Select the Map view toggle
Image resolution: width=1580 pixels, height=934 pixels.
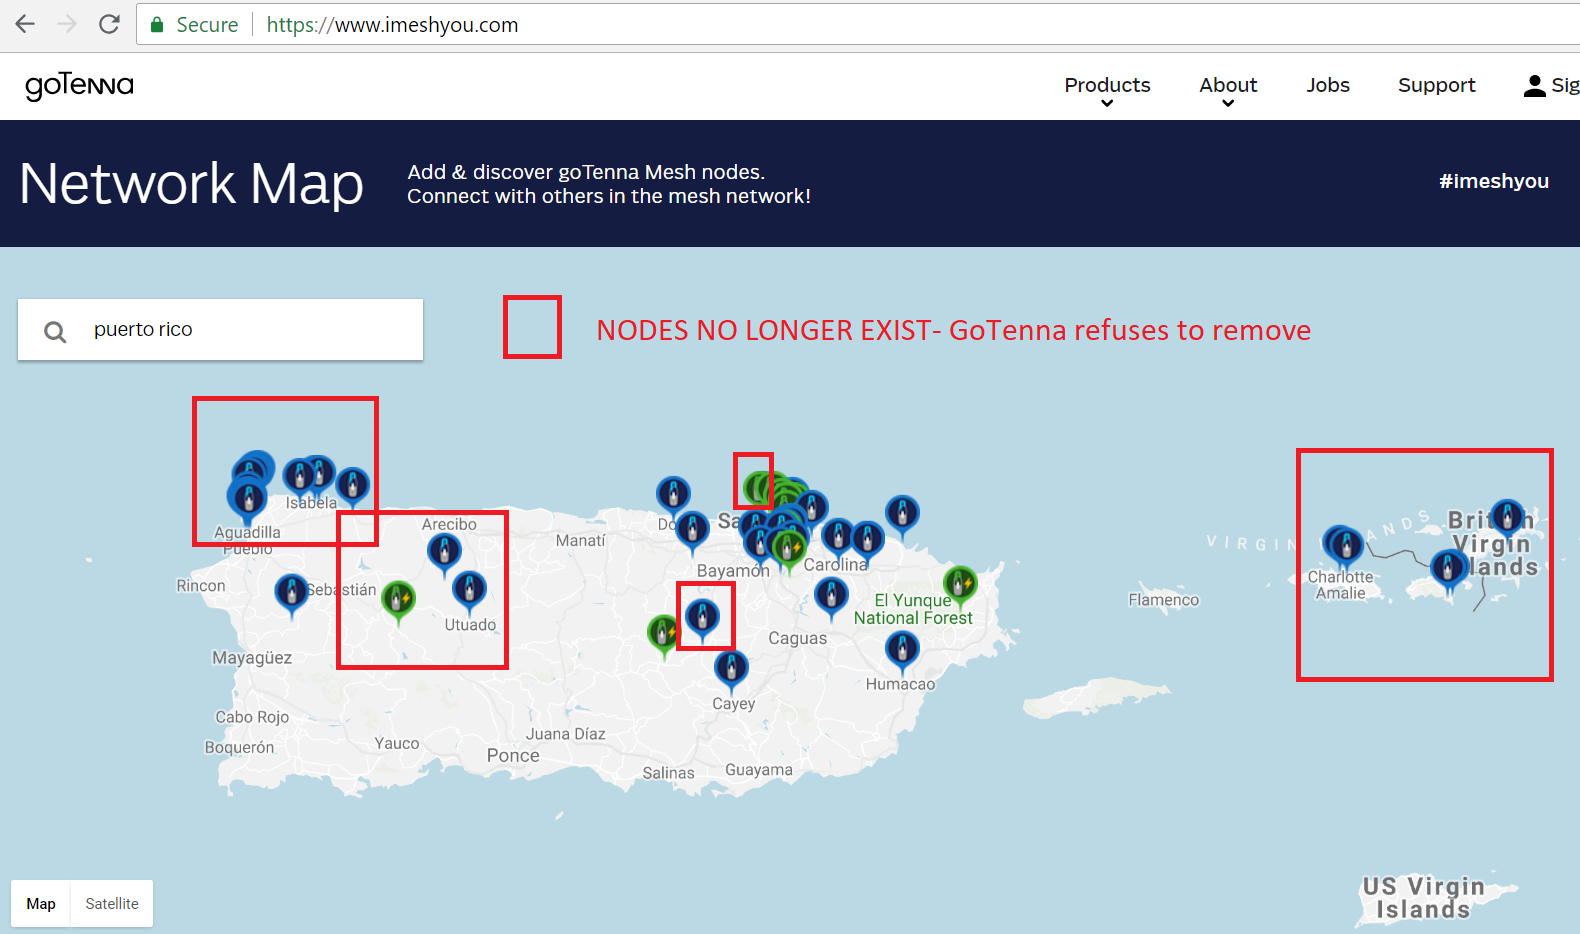[x=41, y=904]
